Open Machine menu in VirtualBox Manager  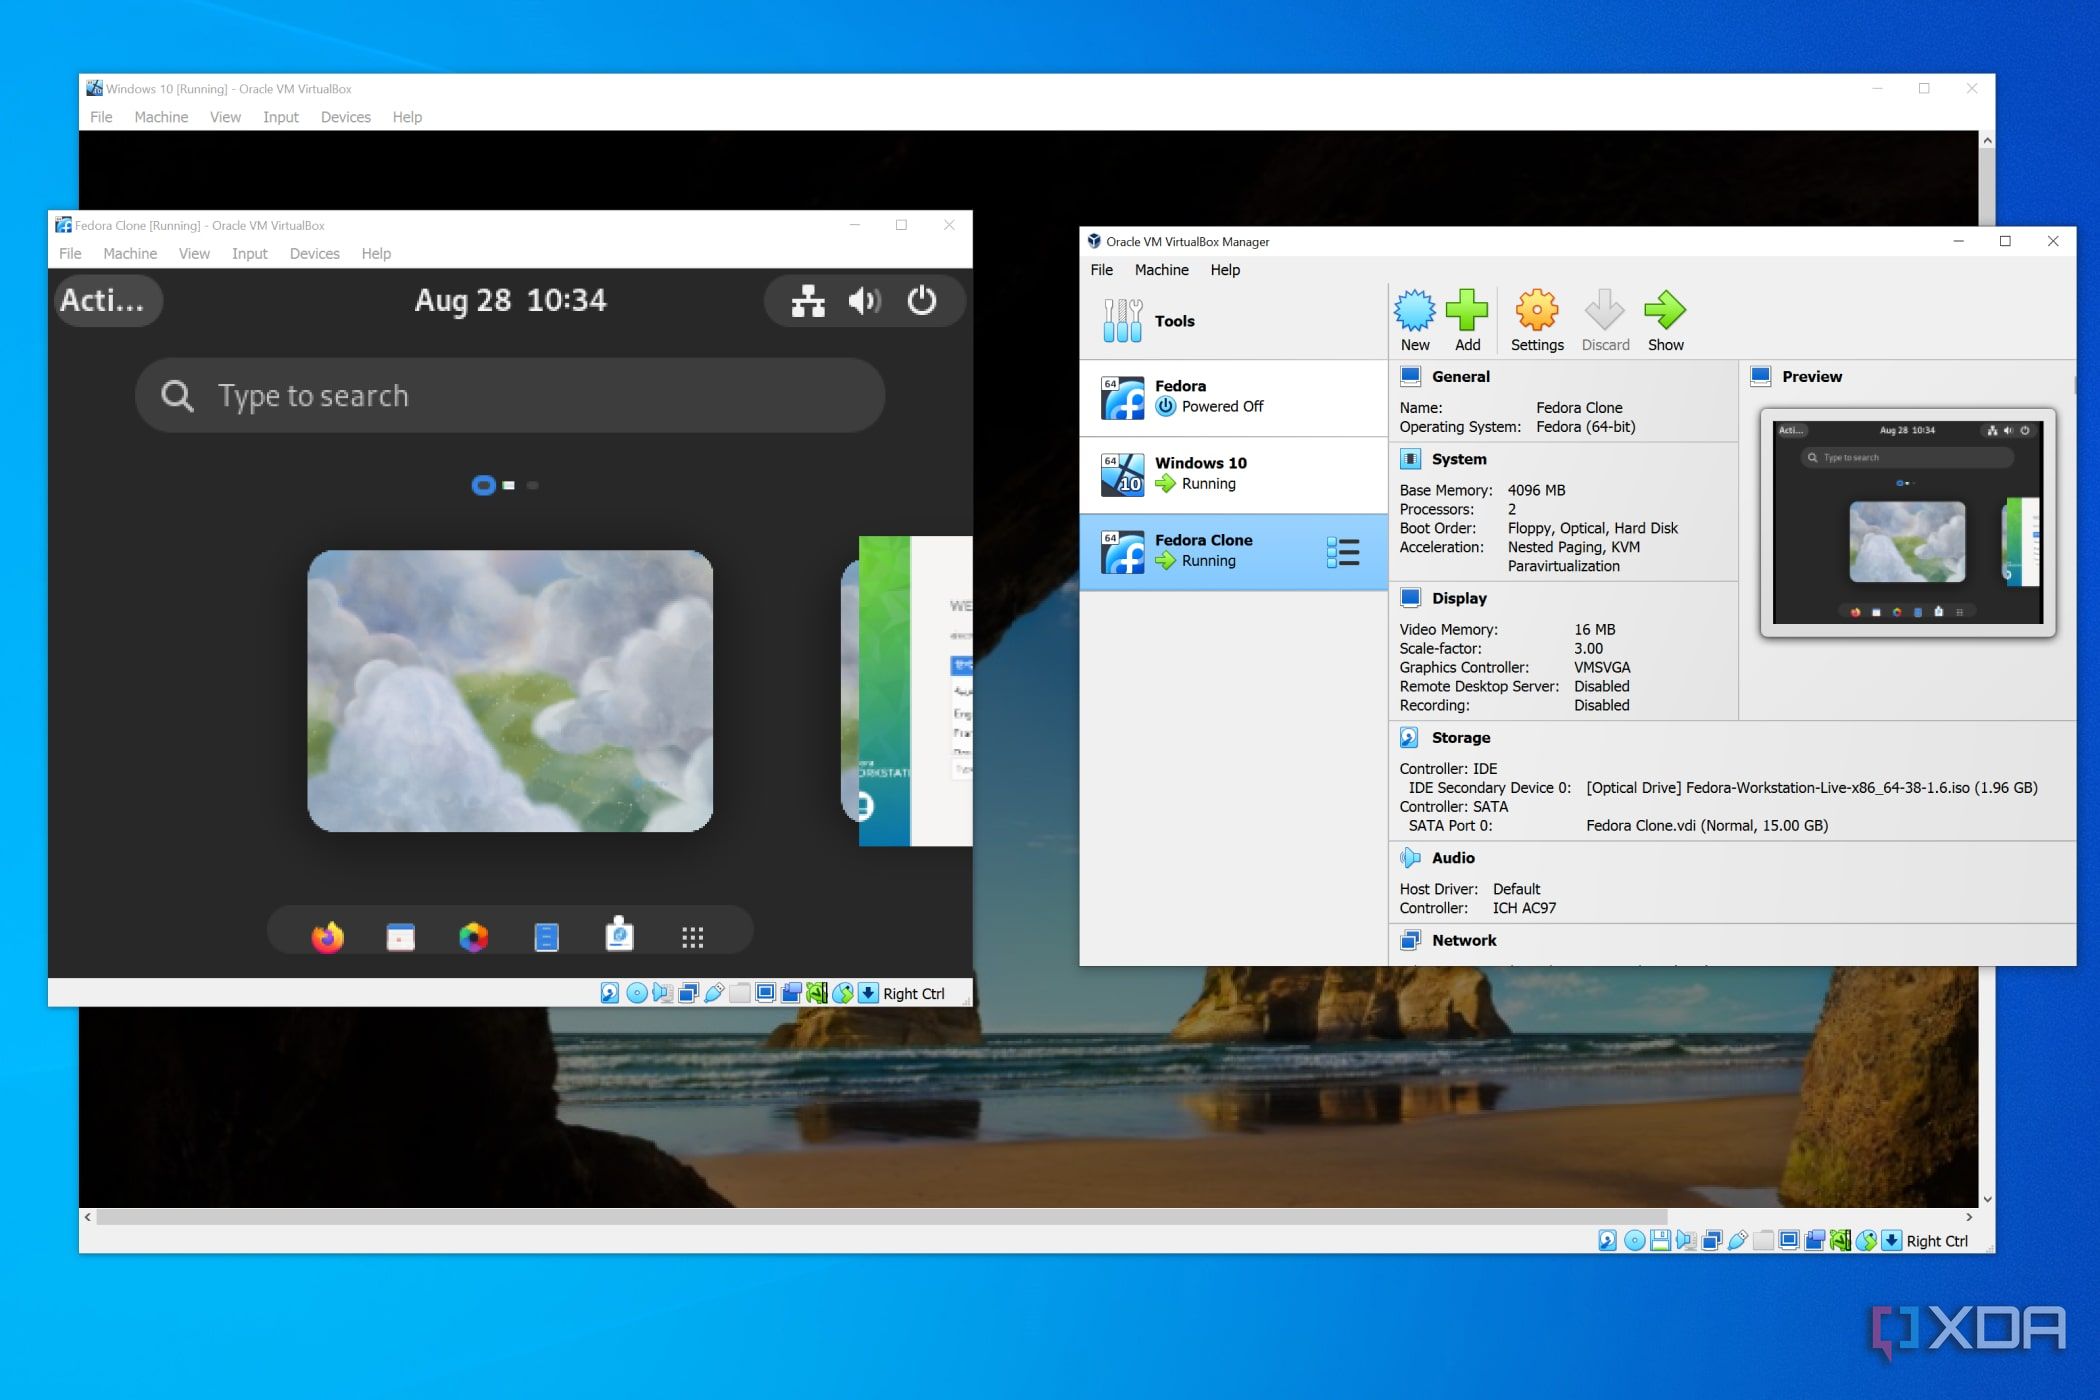coord(1161,270)
